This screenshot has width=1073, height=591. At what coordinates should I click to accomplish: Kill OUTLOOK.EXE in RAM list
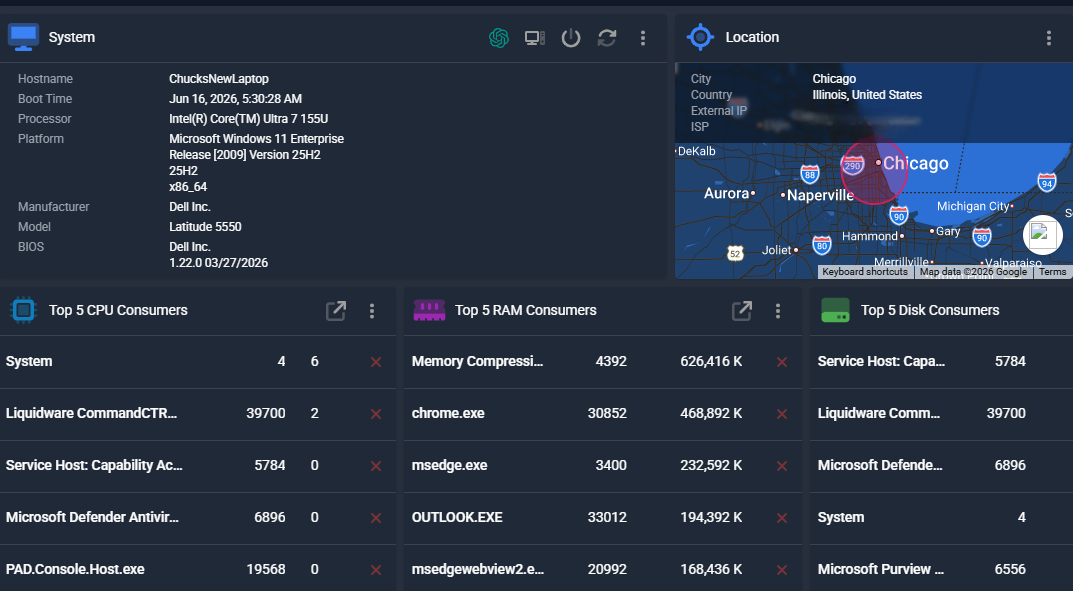coord(781,518)
